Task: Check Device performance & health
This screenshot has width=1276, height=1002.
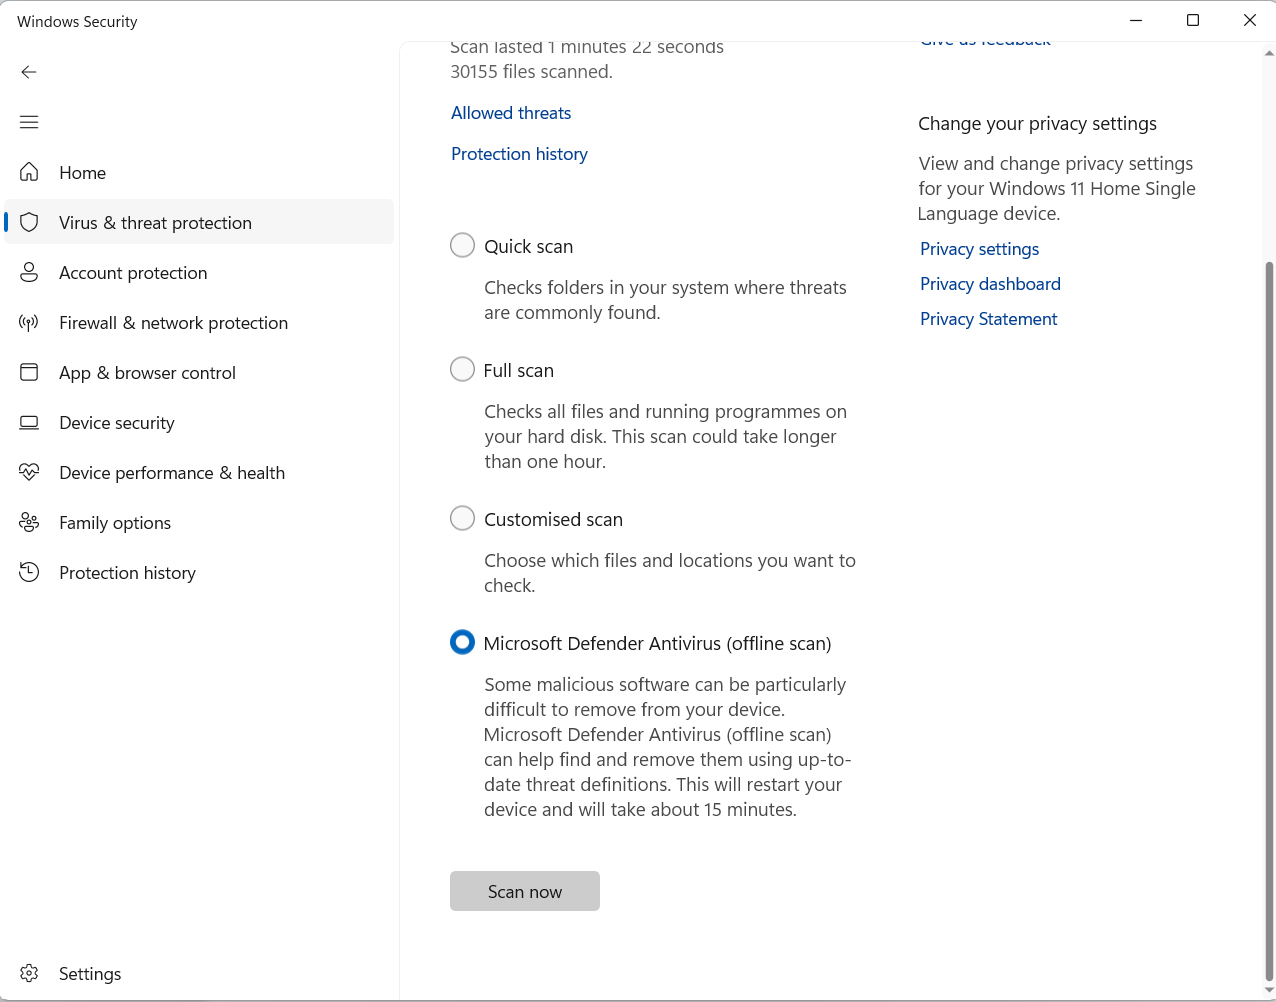Action: (172, 472)
